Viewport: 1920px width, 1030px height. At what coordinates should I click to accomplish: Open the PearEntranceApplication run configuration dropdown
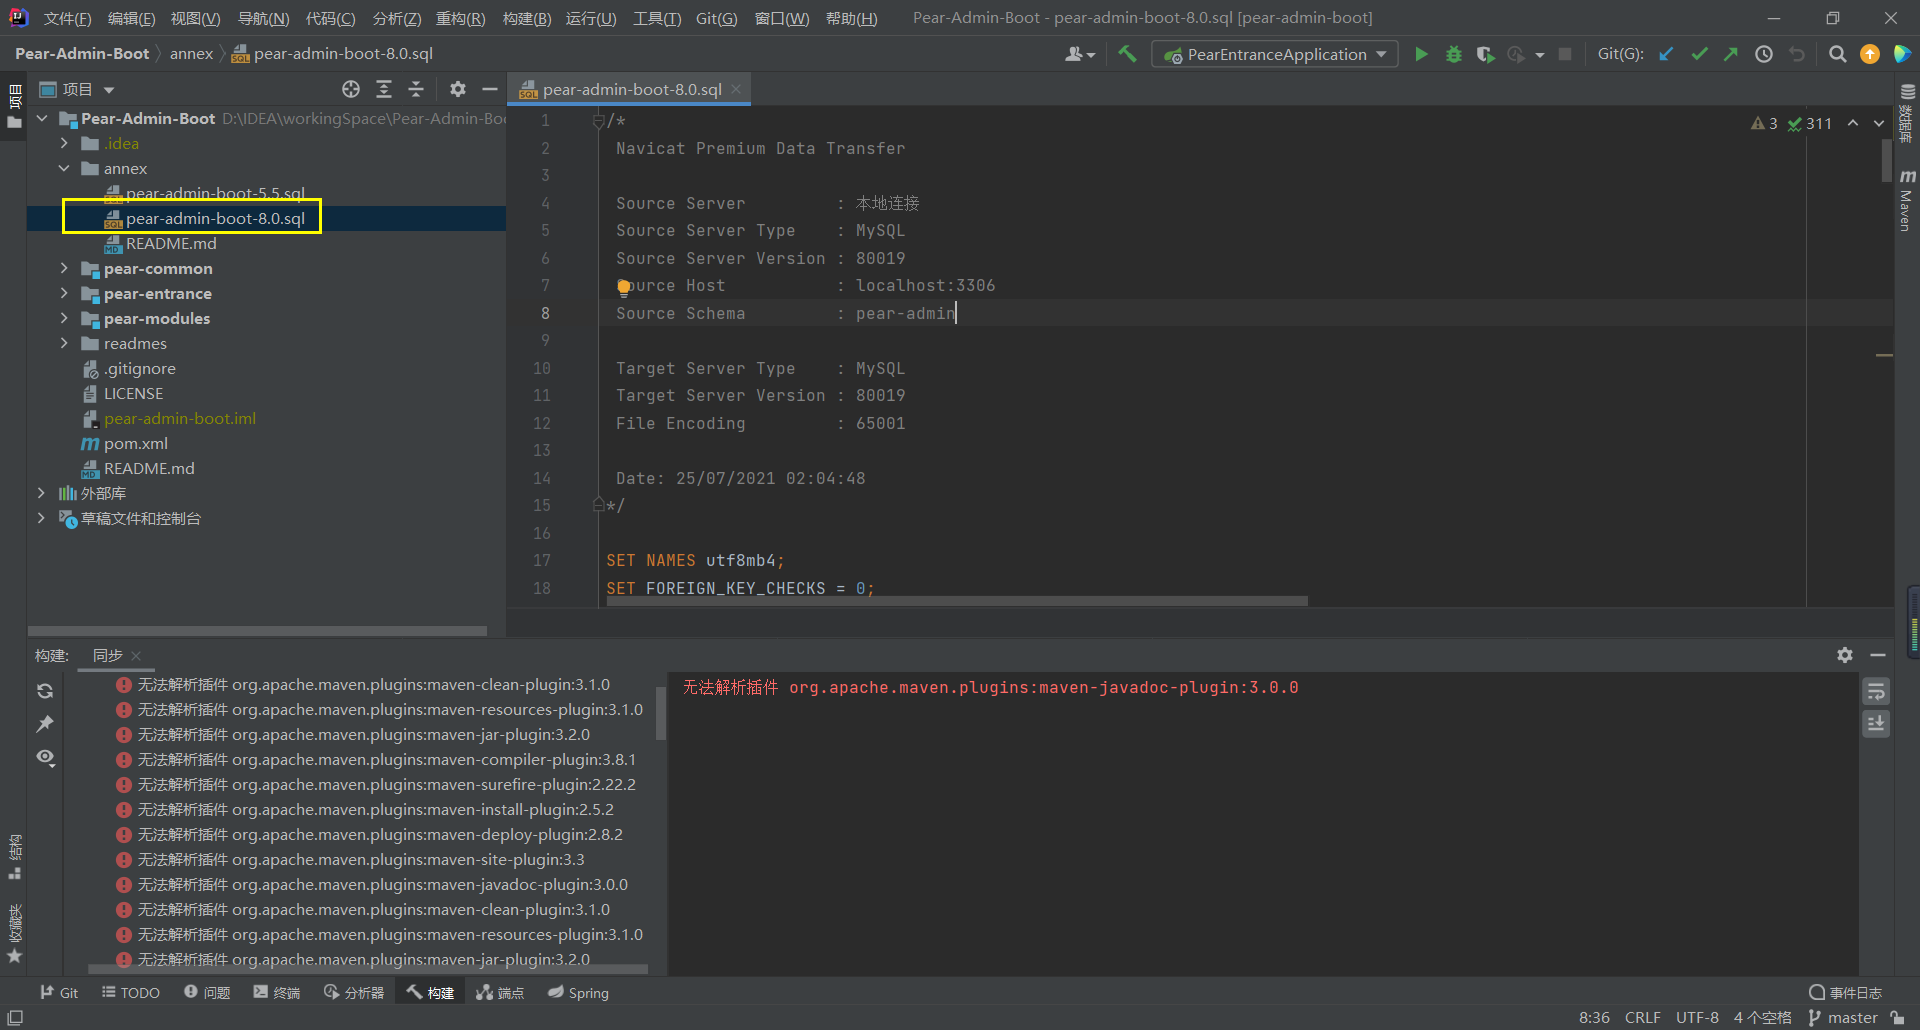1274,54
